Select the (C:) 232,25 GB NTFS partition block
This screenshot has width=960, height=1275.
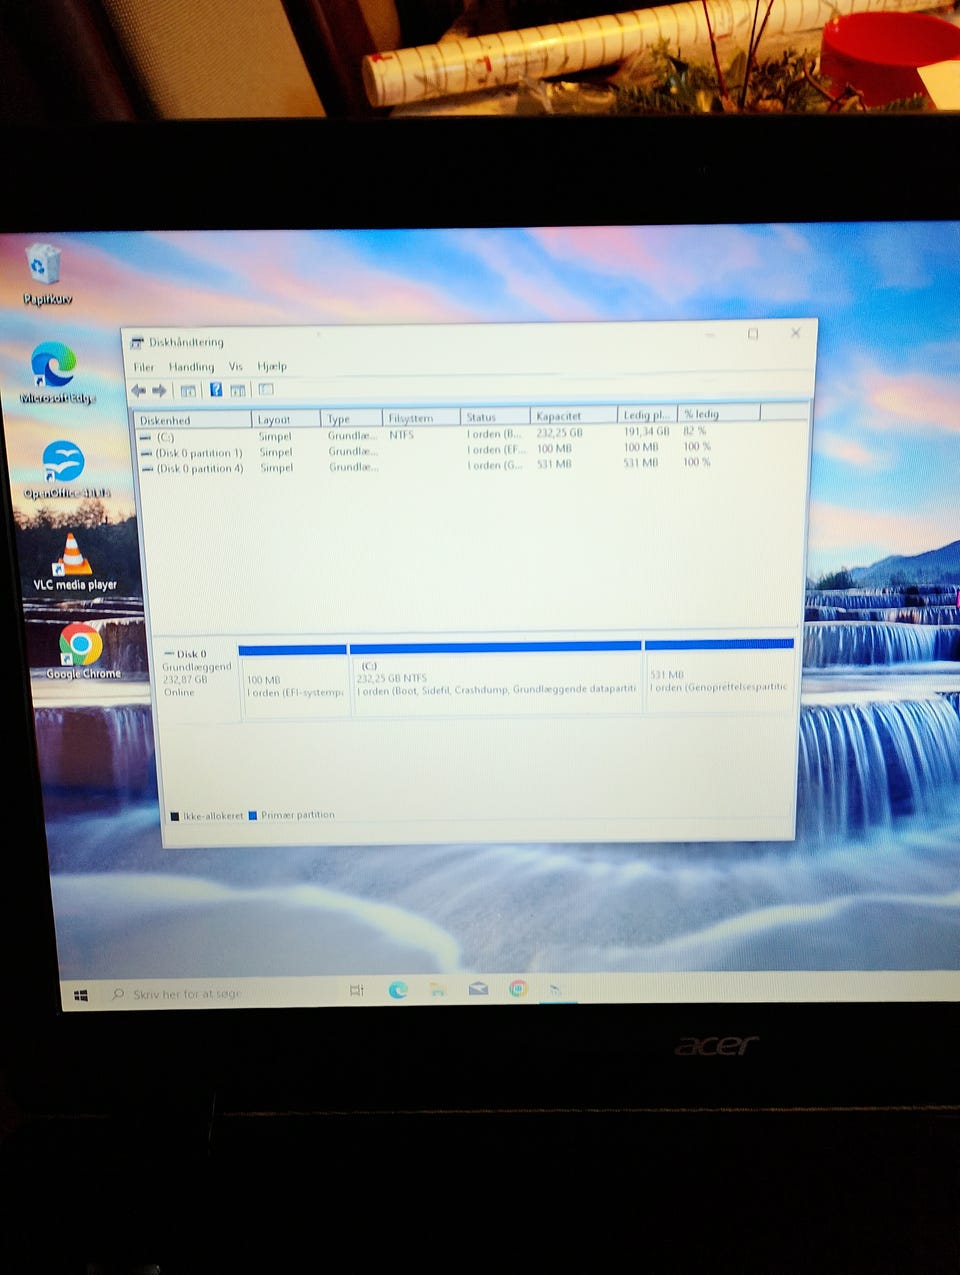496,679
